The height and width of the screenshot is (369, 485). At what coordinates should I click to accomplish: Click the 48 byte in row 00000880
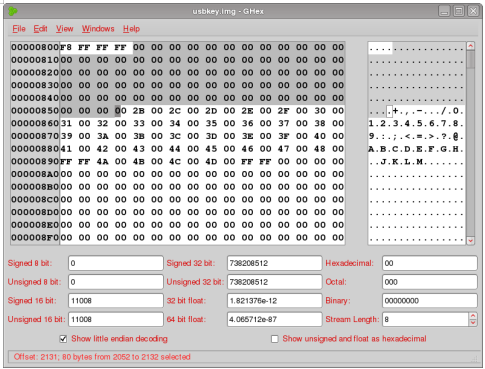coord(320,149)
